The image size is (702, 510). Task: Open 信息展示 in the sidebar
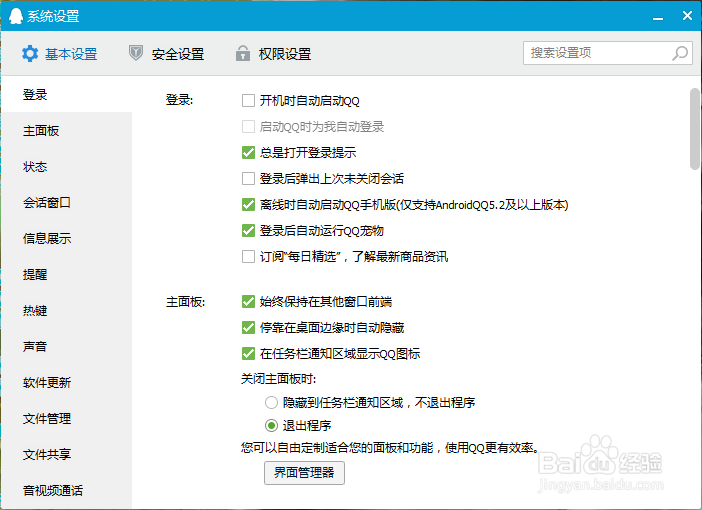(66, 239)
